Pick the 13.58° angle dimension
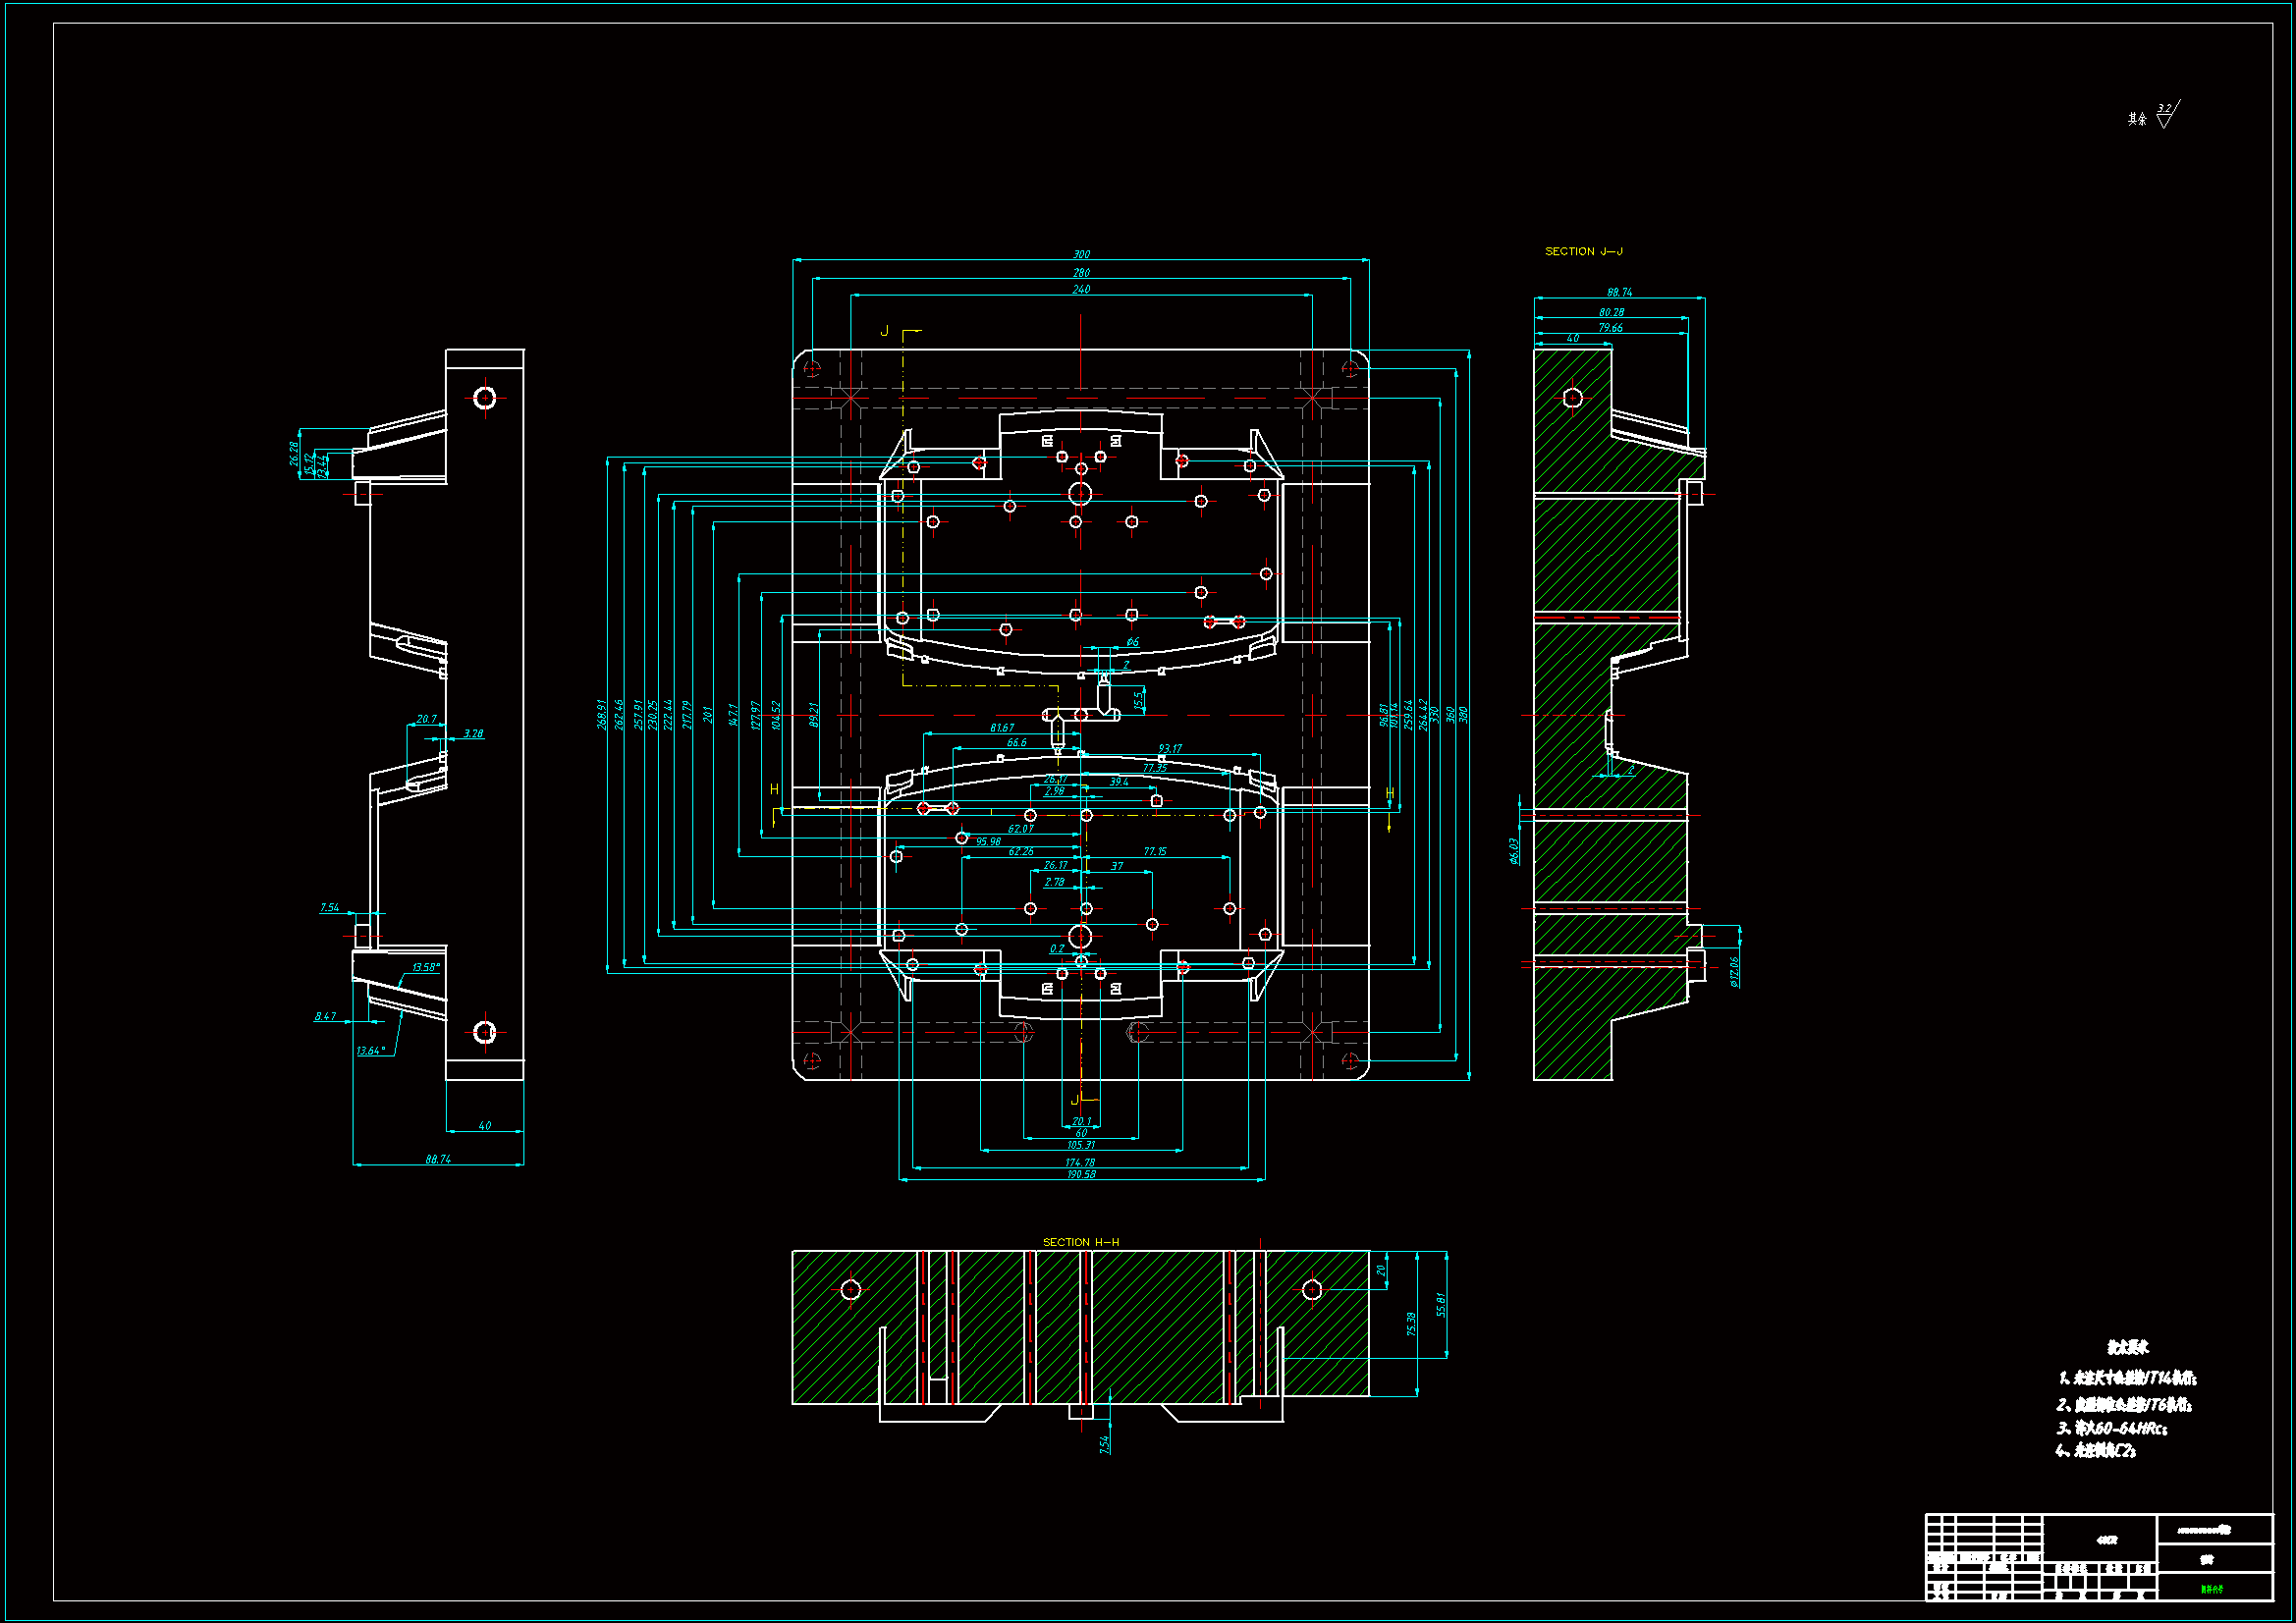Screen dimensions: 2296x1623 tap(425, 967)
